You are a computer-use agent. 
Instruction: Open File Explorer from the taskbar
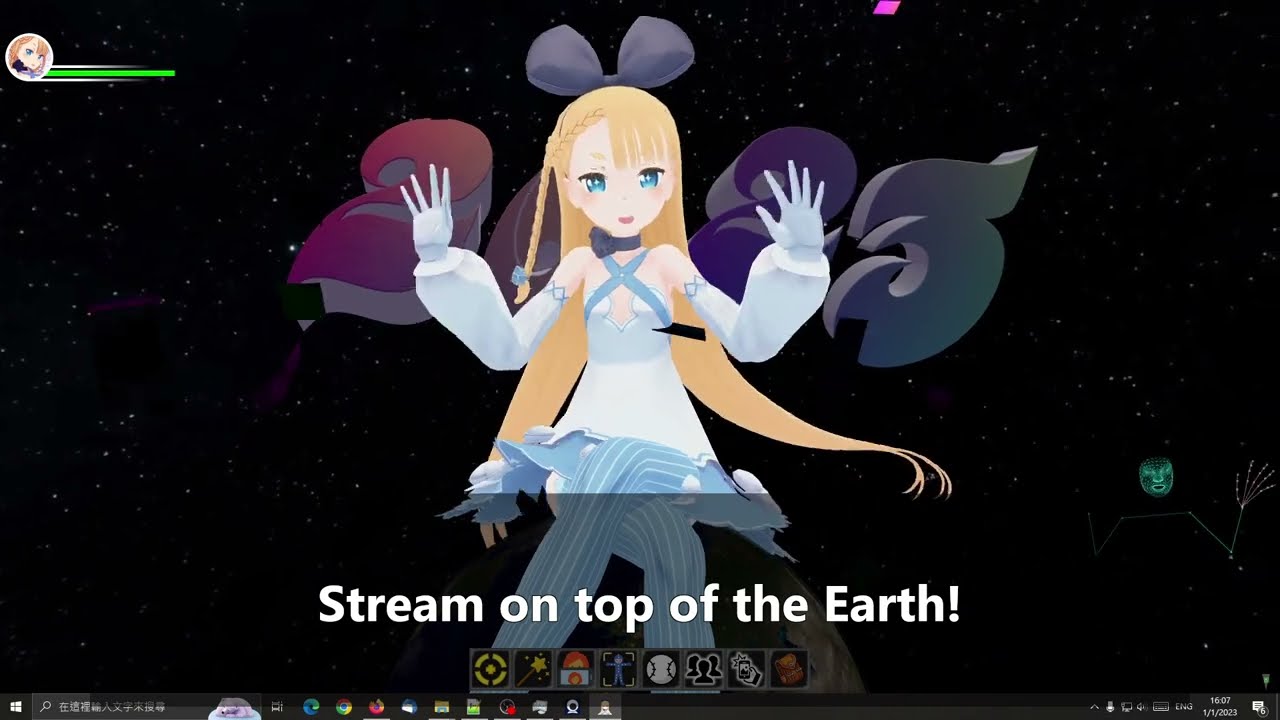pyautogui.click(x=441, y=707)
